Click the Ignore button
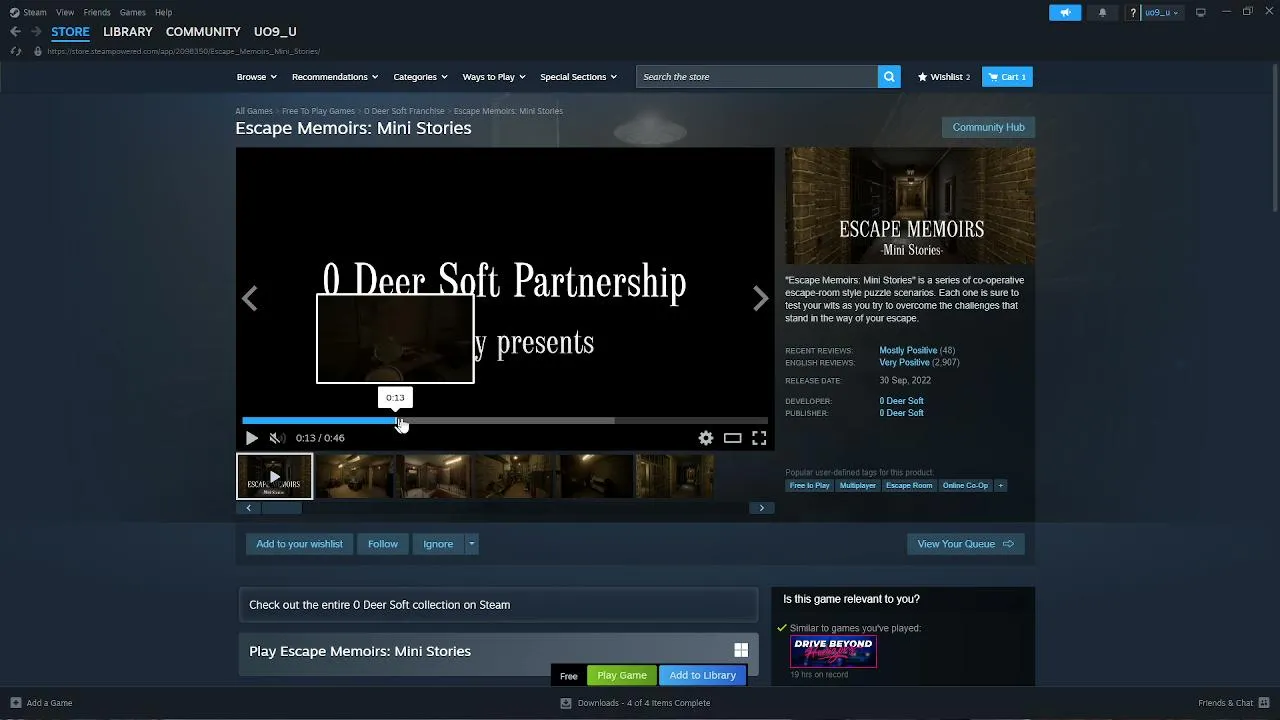The image size is (1280, 720). [438, 544]
